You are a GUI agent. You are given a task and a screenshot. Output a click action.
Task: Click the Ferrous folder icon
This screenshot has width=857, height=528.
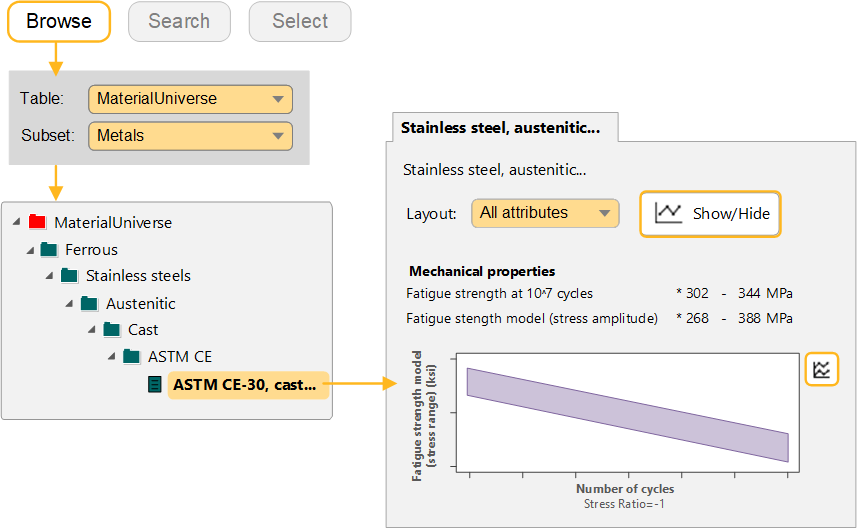coord(49,250)
